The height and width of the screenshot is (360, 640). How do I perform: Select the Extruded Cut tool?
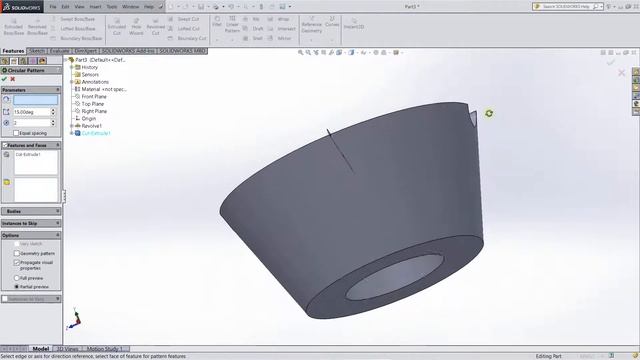point(117,27)
